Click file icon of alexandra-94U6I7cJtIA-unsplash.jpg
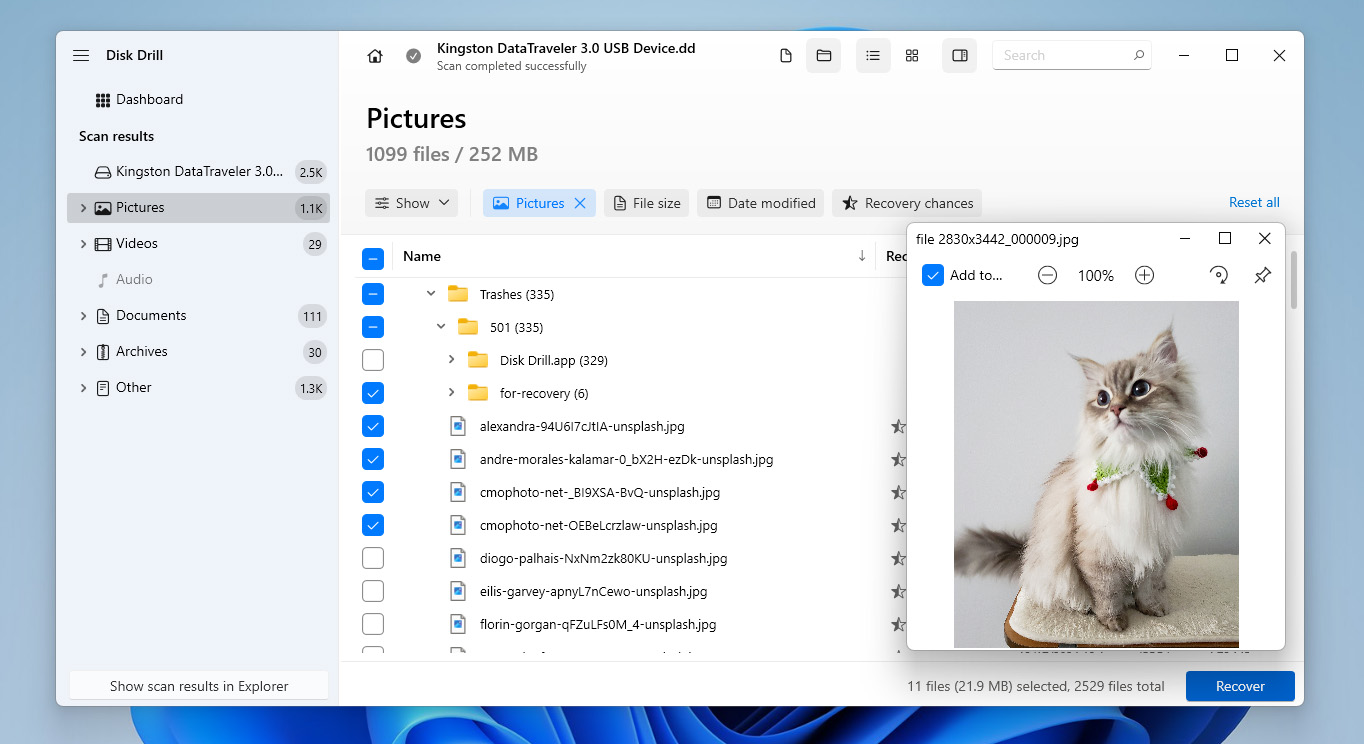This screenshot has width=1364, height=744. click(x=458, y=426)
